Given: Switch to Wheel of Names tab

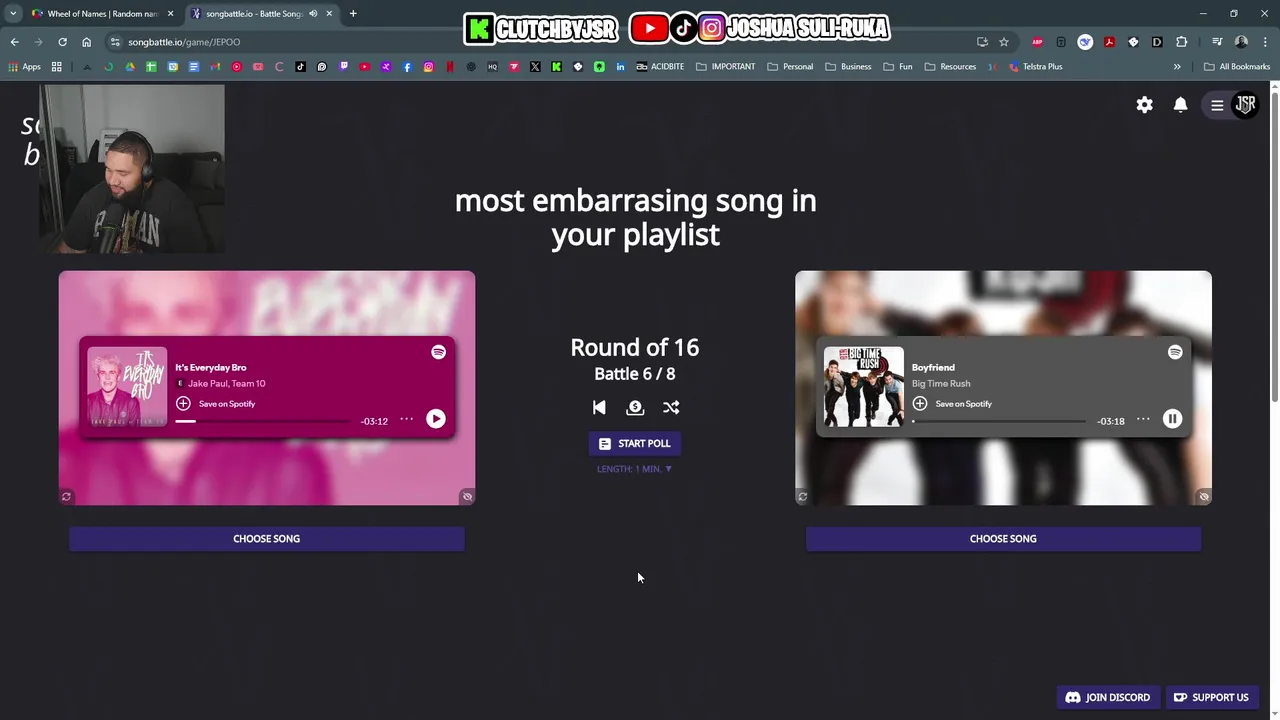Looking at the screenshot, I should 101,14.
